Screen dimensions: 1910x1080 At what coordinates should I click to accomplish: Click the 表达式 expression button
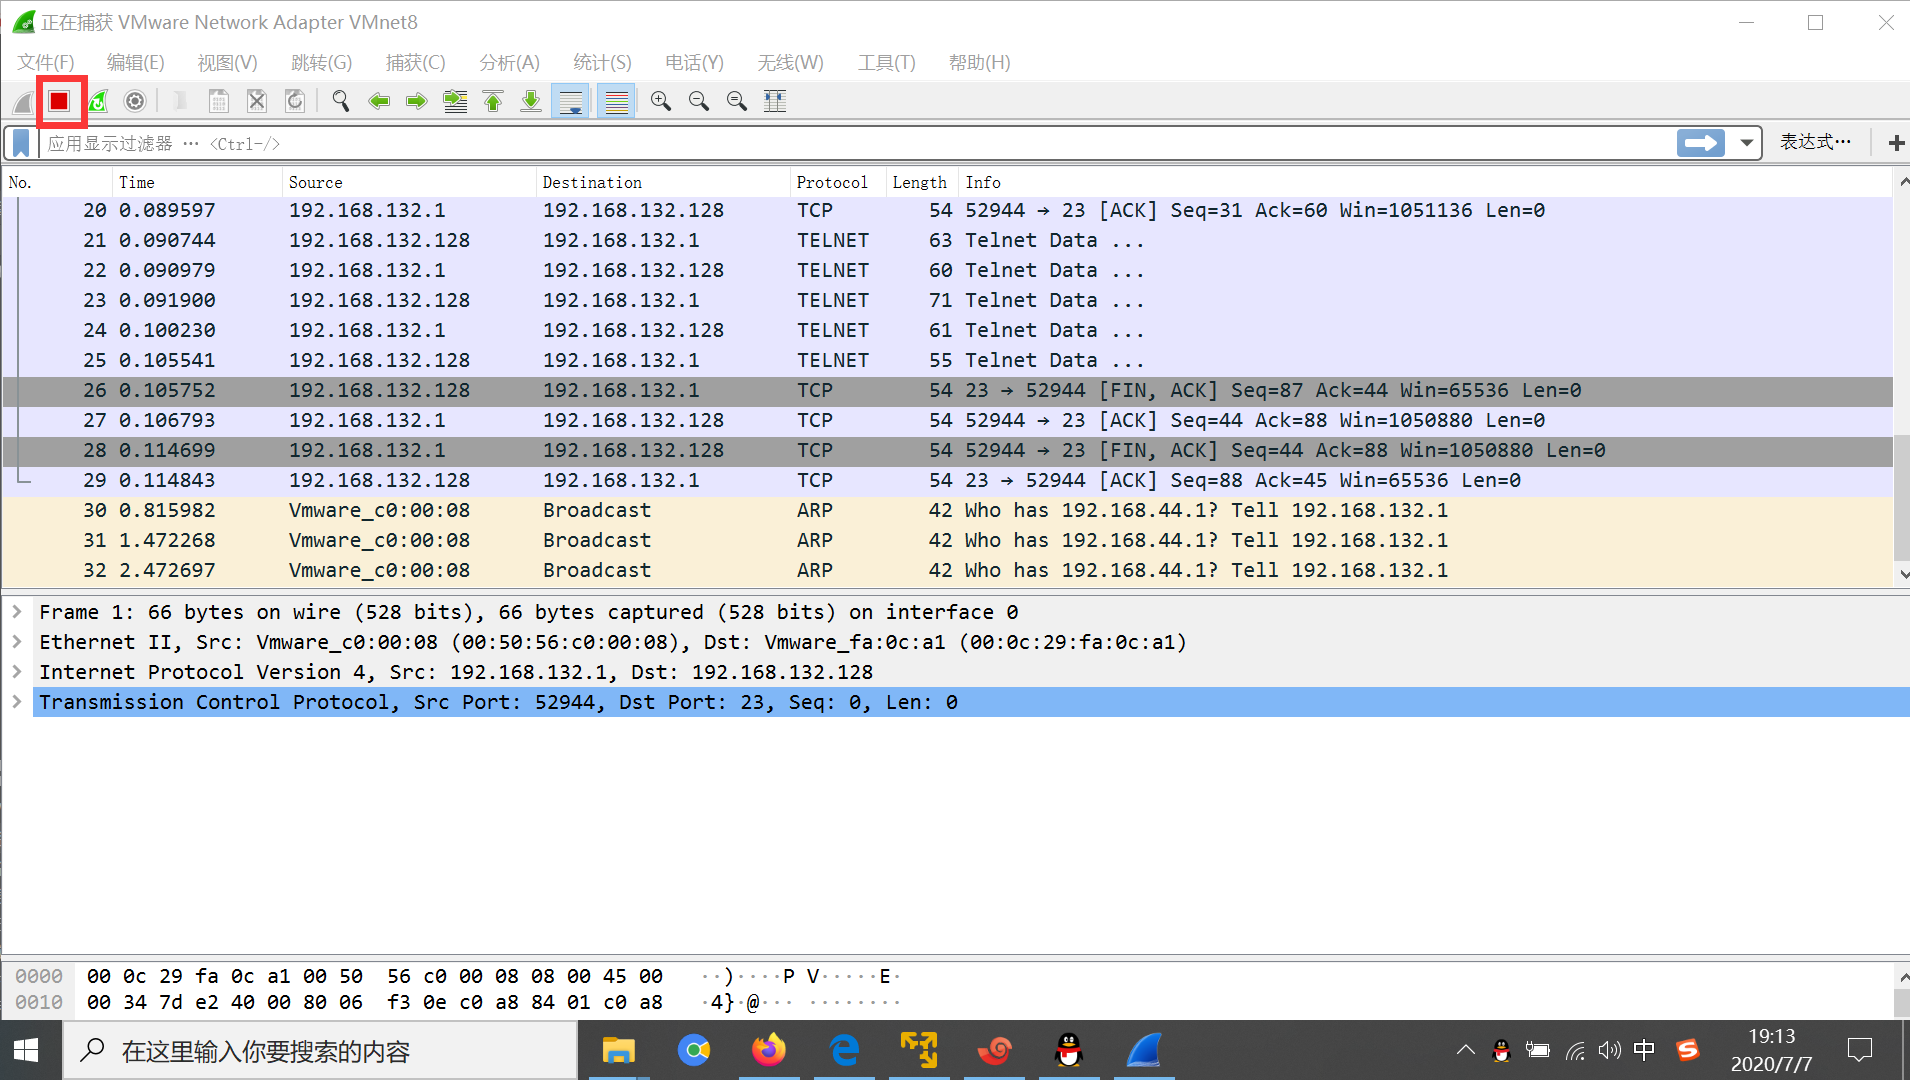click(1814, 141)
